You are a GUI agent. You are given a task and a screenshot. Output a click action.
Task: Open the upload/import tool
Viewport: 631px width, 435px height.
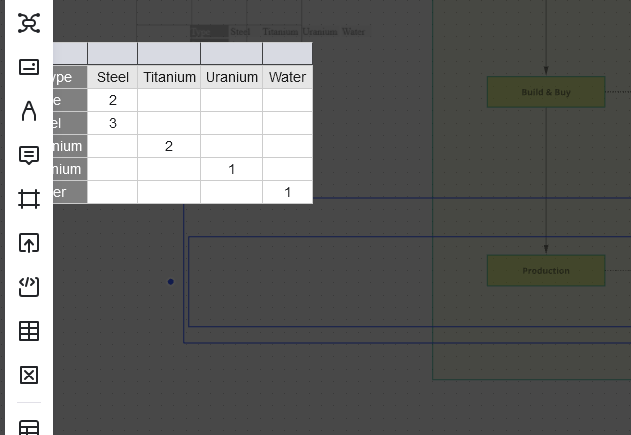pyautogui.click(x=29, y=243)
